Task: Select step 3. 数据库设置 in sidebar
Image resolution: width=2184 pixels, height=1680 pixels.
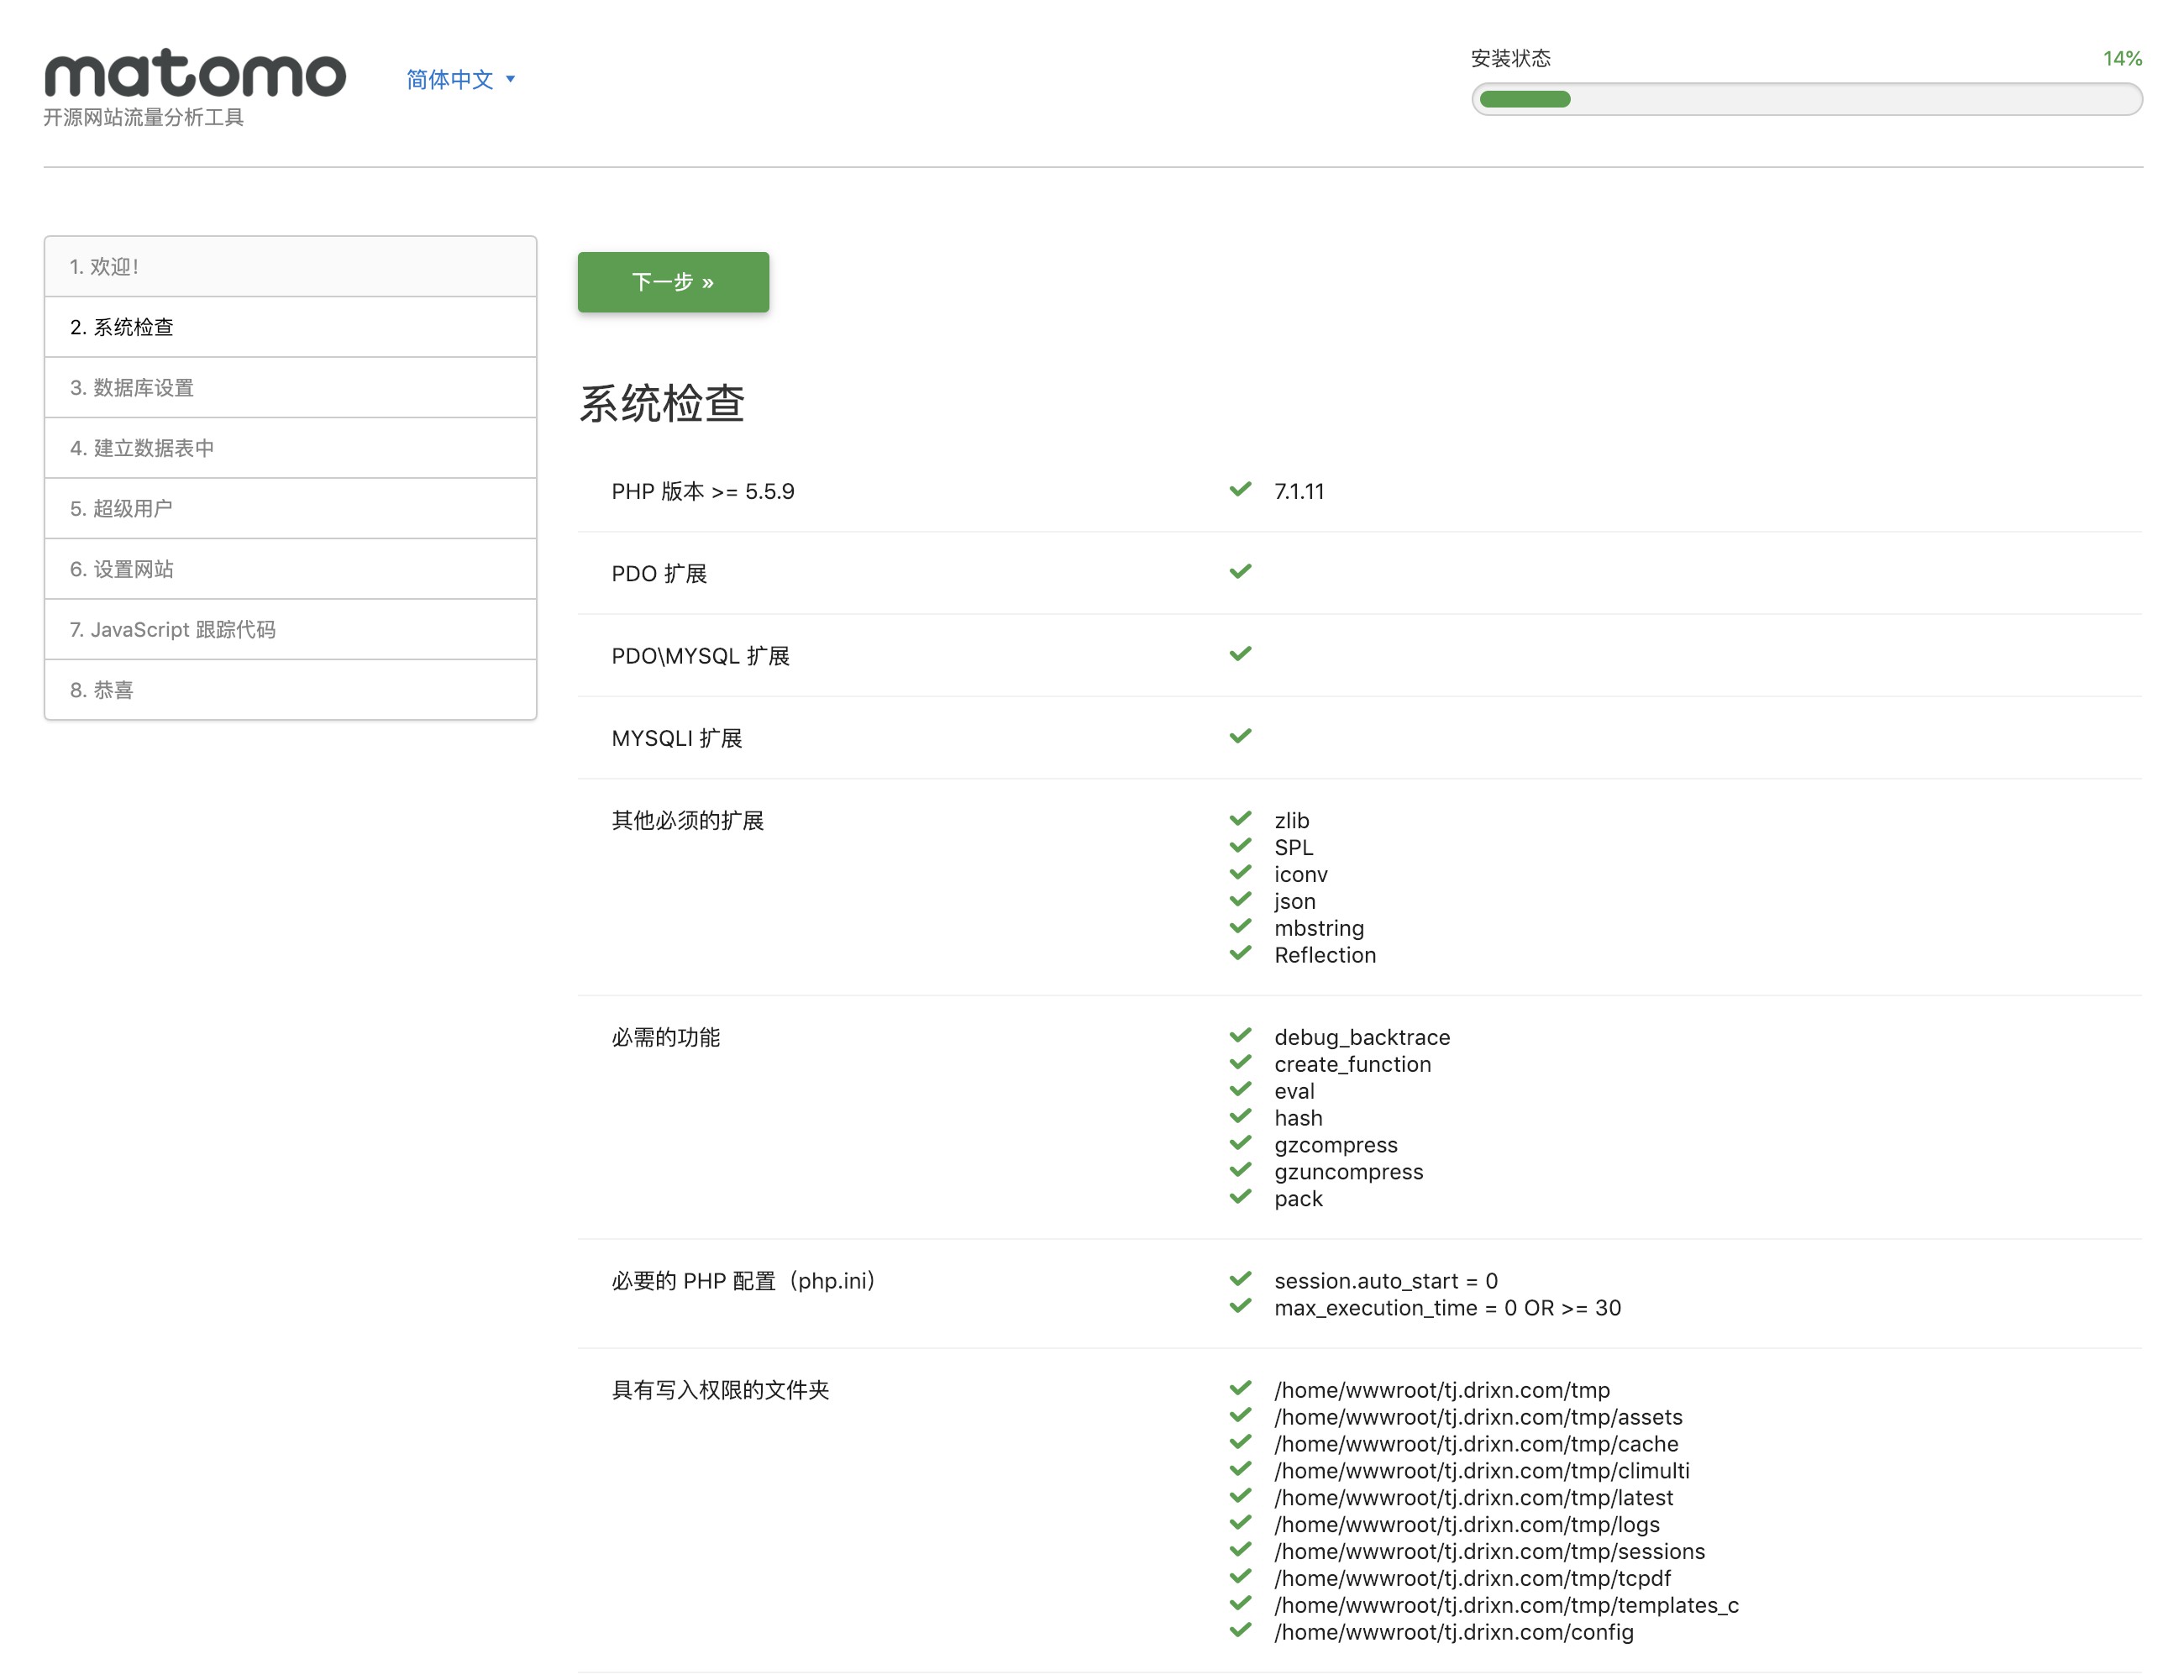Action: [290, 388]
